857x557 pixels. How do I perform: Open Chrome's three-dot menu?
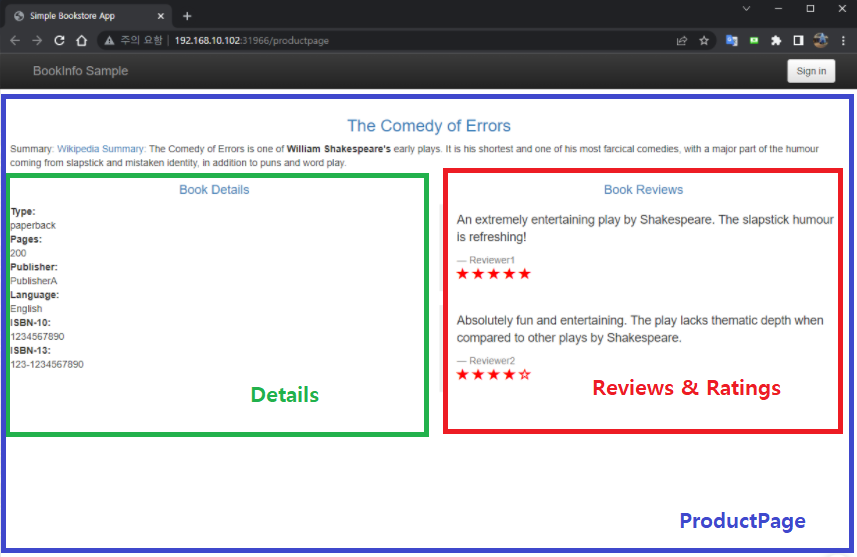click(843, 41)
